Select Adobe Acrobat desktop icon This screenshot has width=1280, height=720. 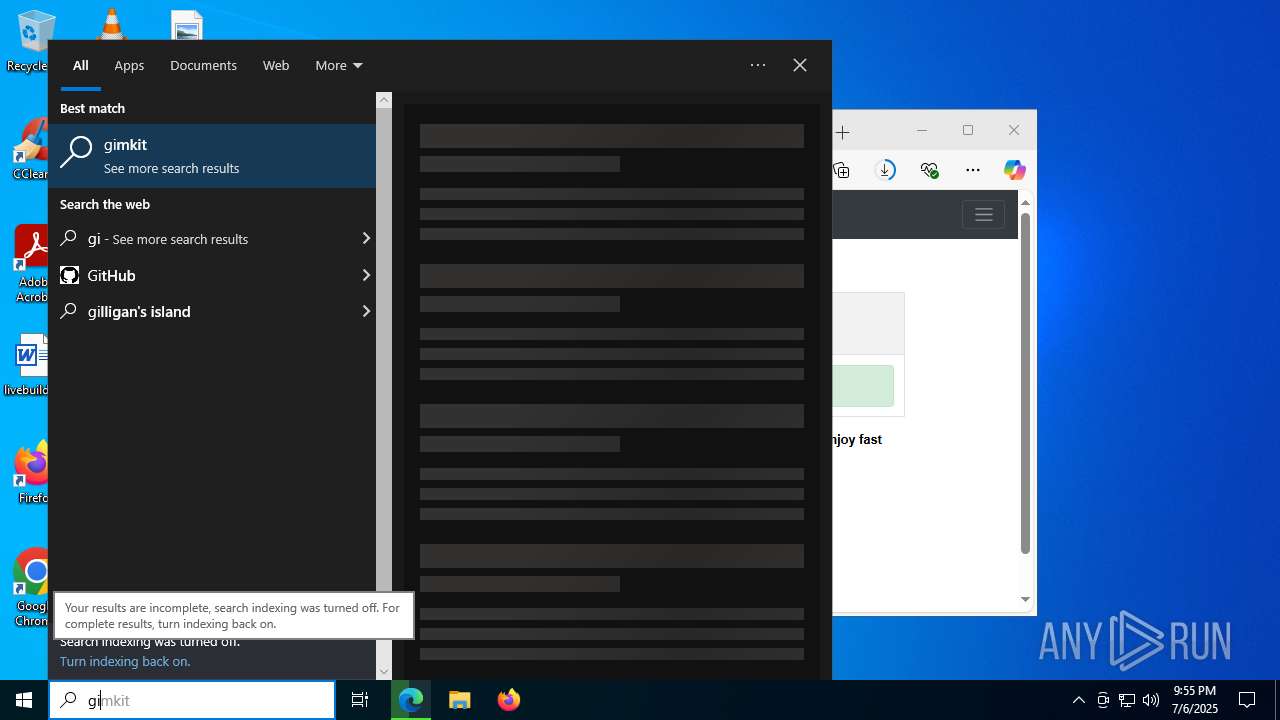click(x=32, y=264)
